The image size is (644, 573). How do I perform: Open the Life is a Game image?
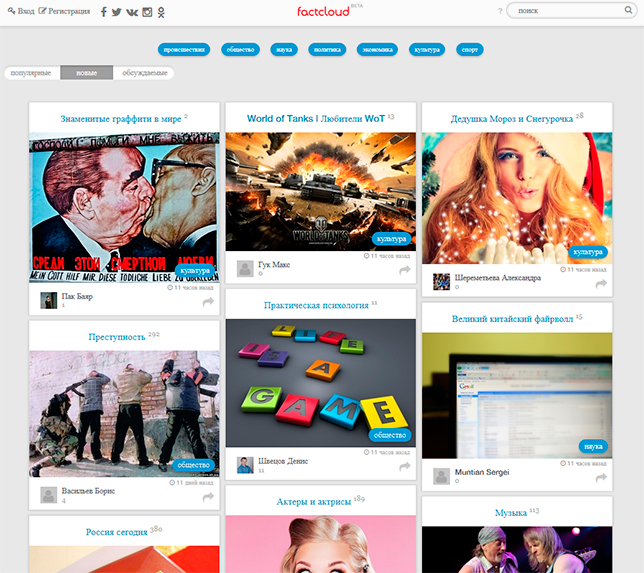point(321,383)
